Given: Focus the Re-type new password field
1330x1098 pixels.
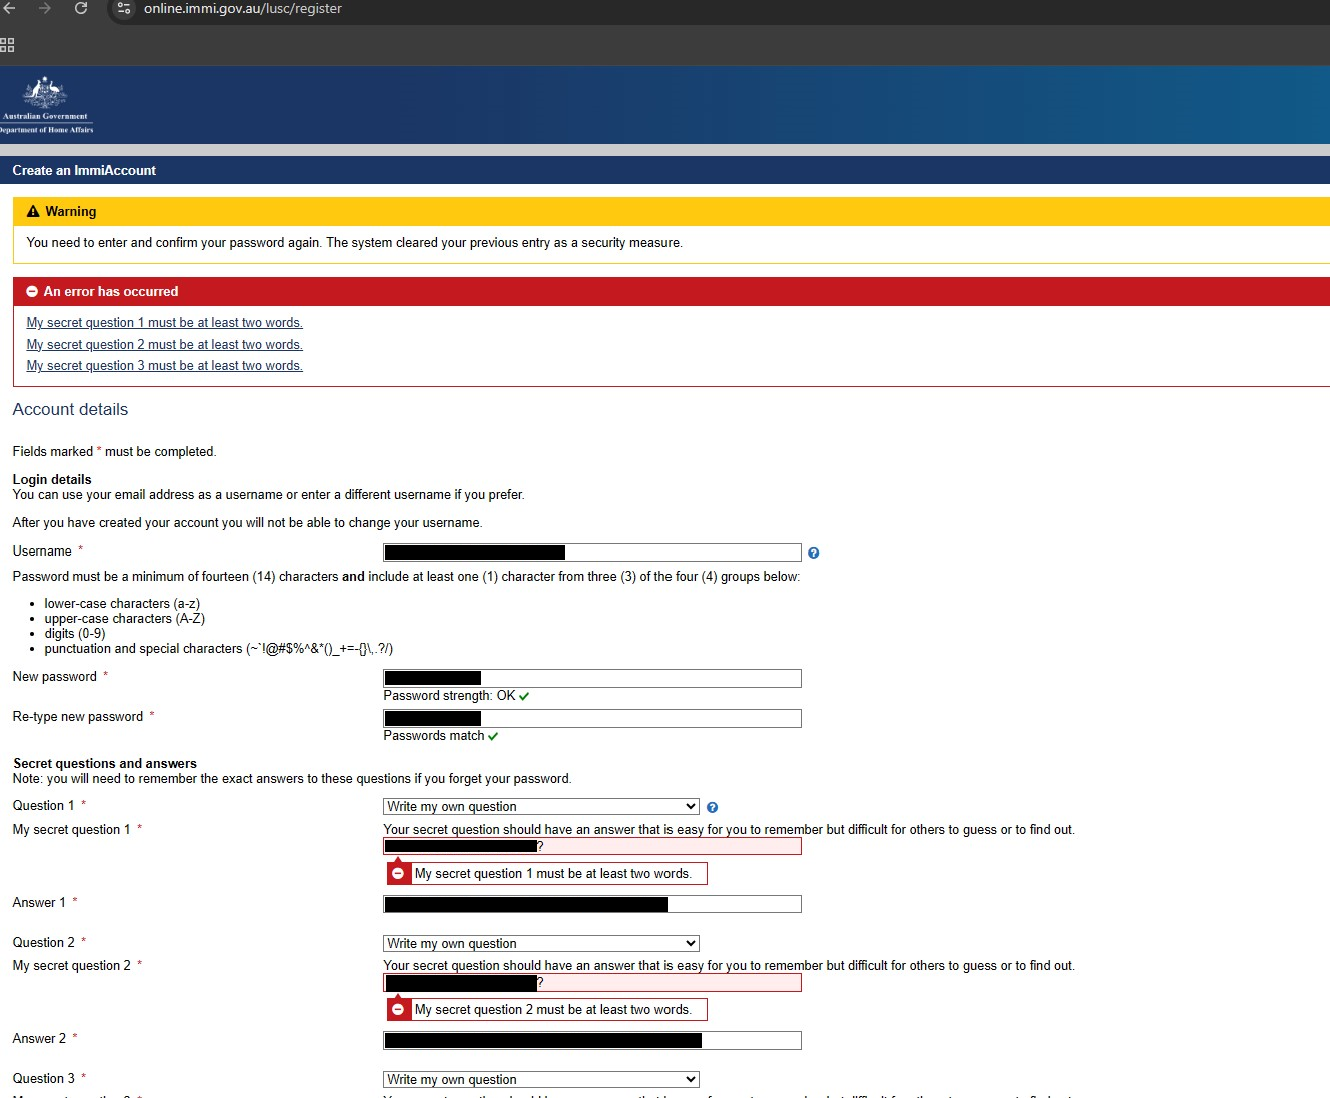Looking at the screenshot, I should 640,719.
